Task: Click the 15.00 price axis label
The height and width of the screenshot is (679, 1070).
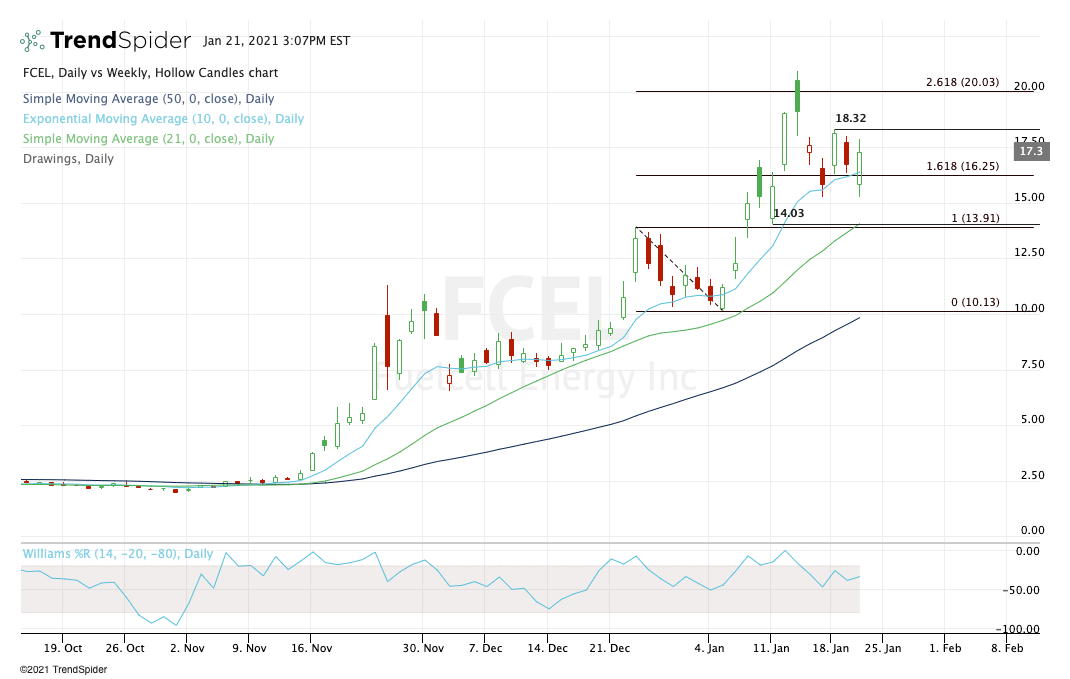Action: tap(1028, 197)
